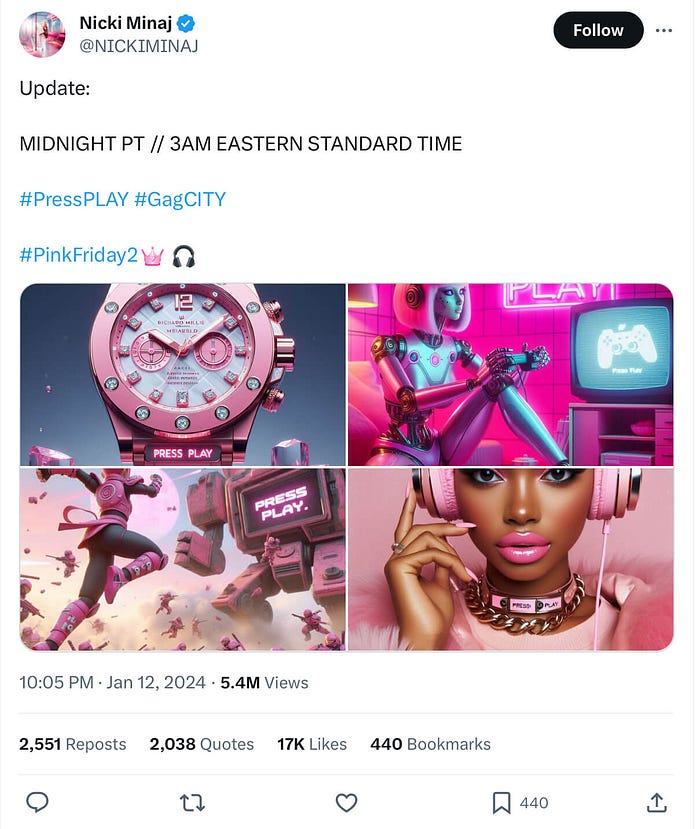
Task: Open Nicki Minaj's profile avatar
Action: pos(42,34)
